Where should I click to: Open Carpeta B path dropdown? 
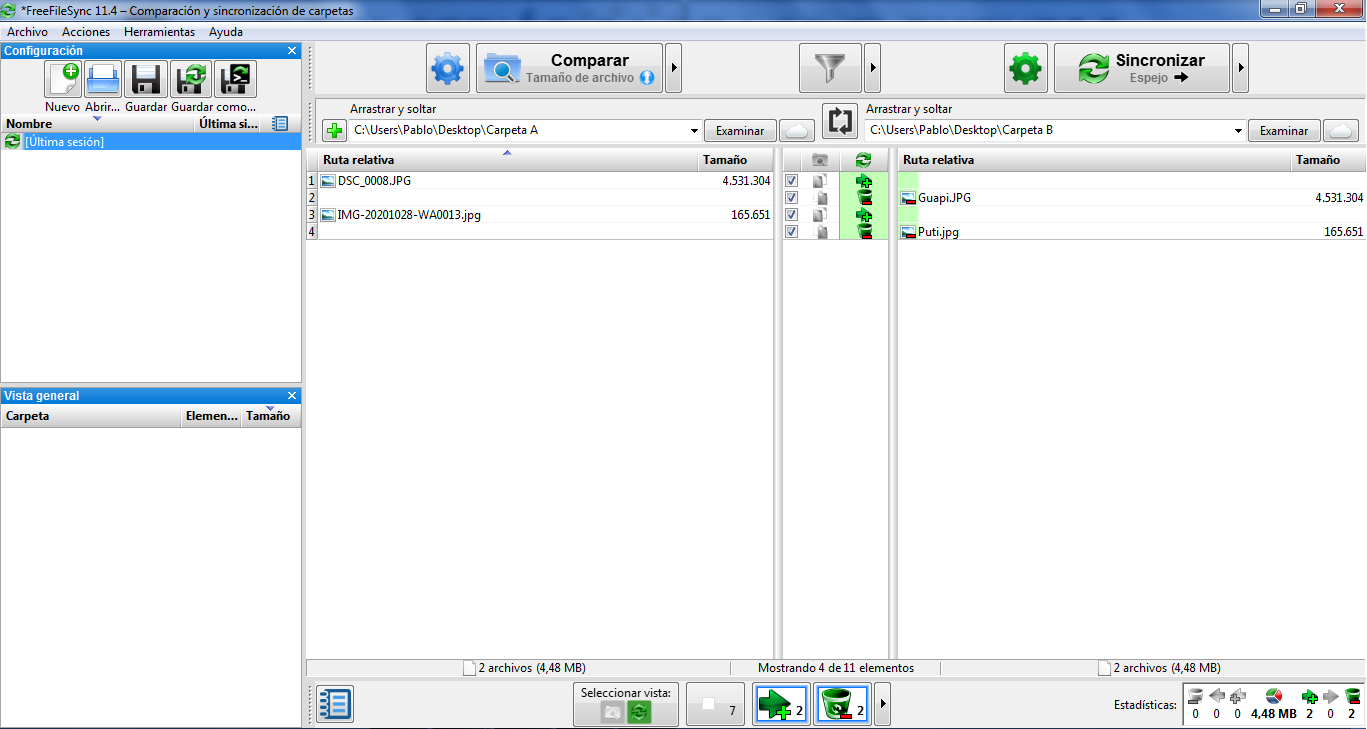1238,131
